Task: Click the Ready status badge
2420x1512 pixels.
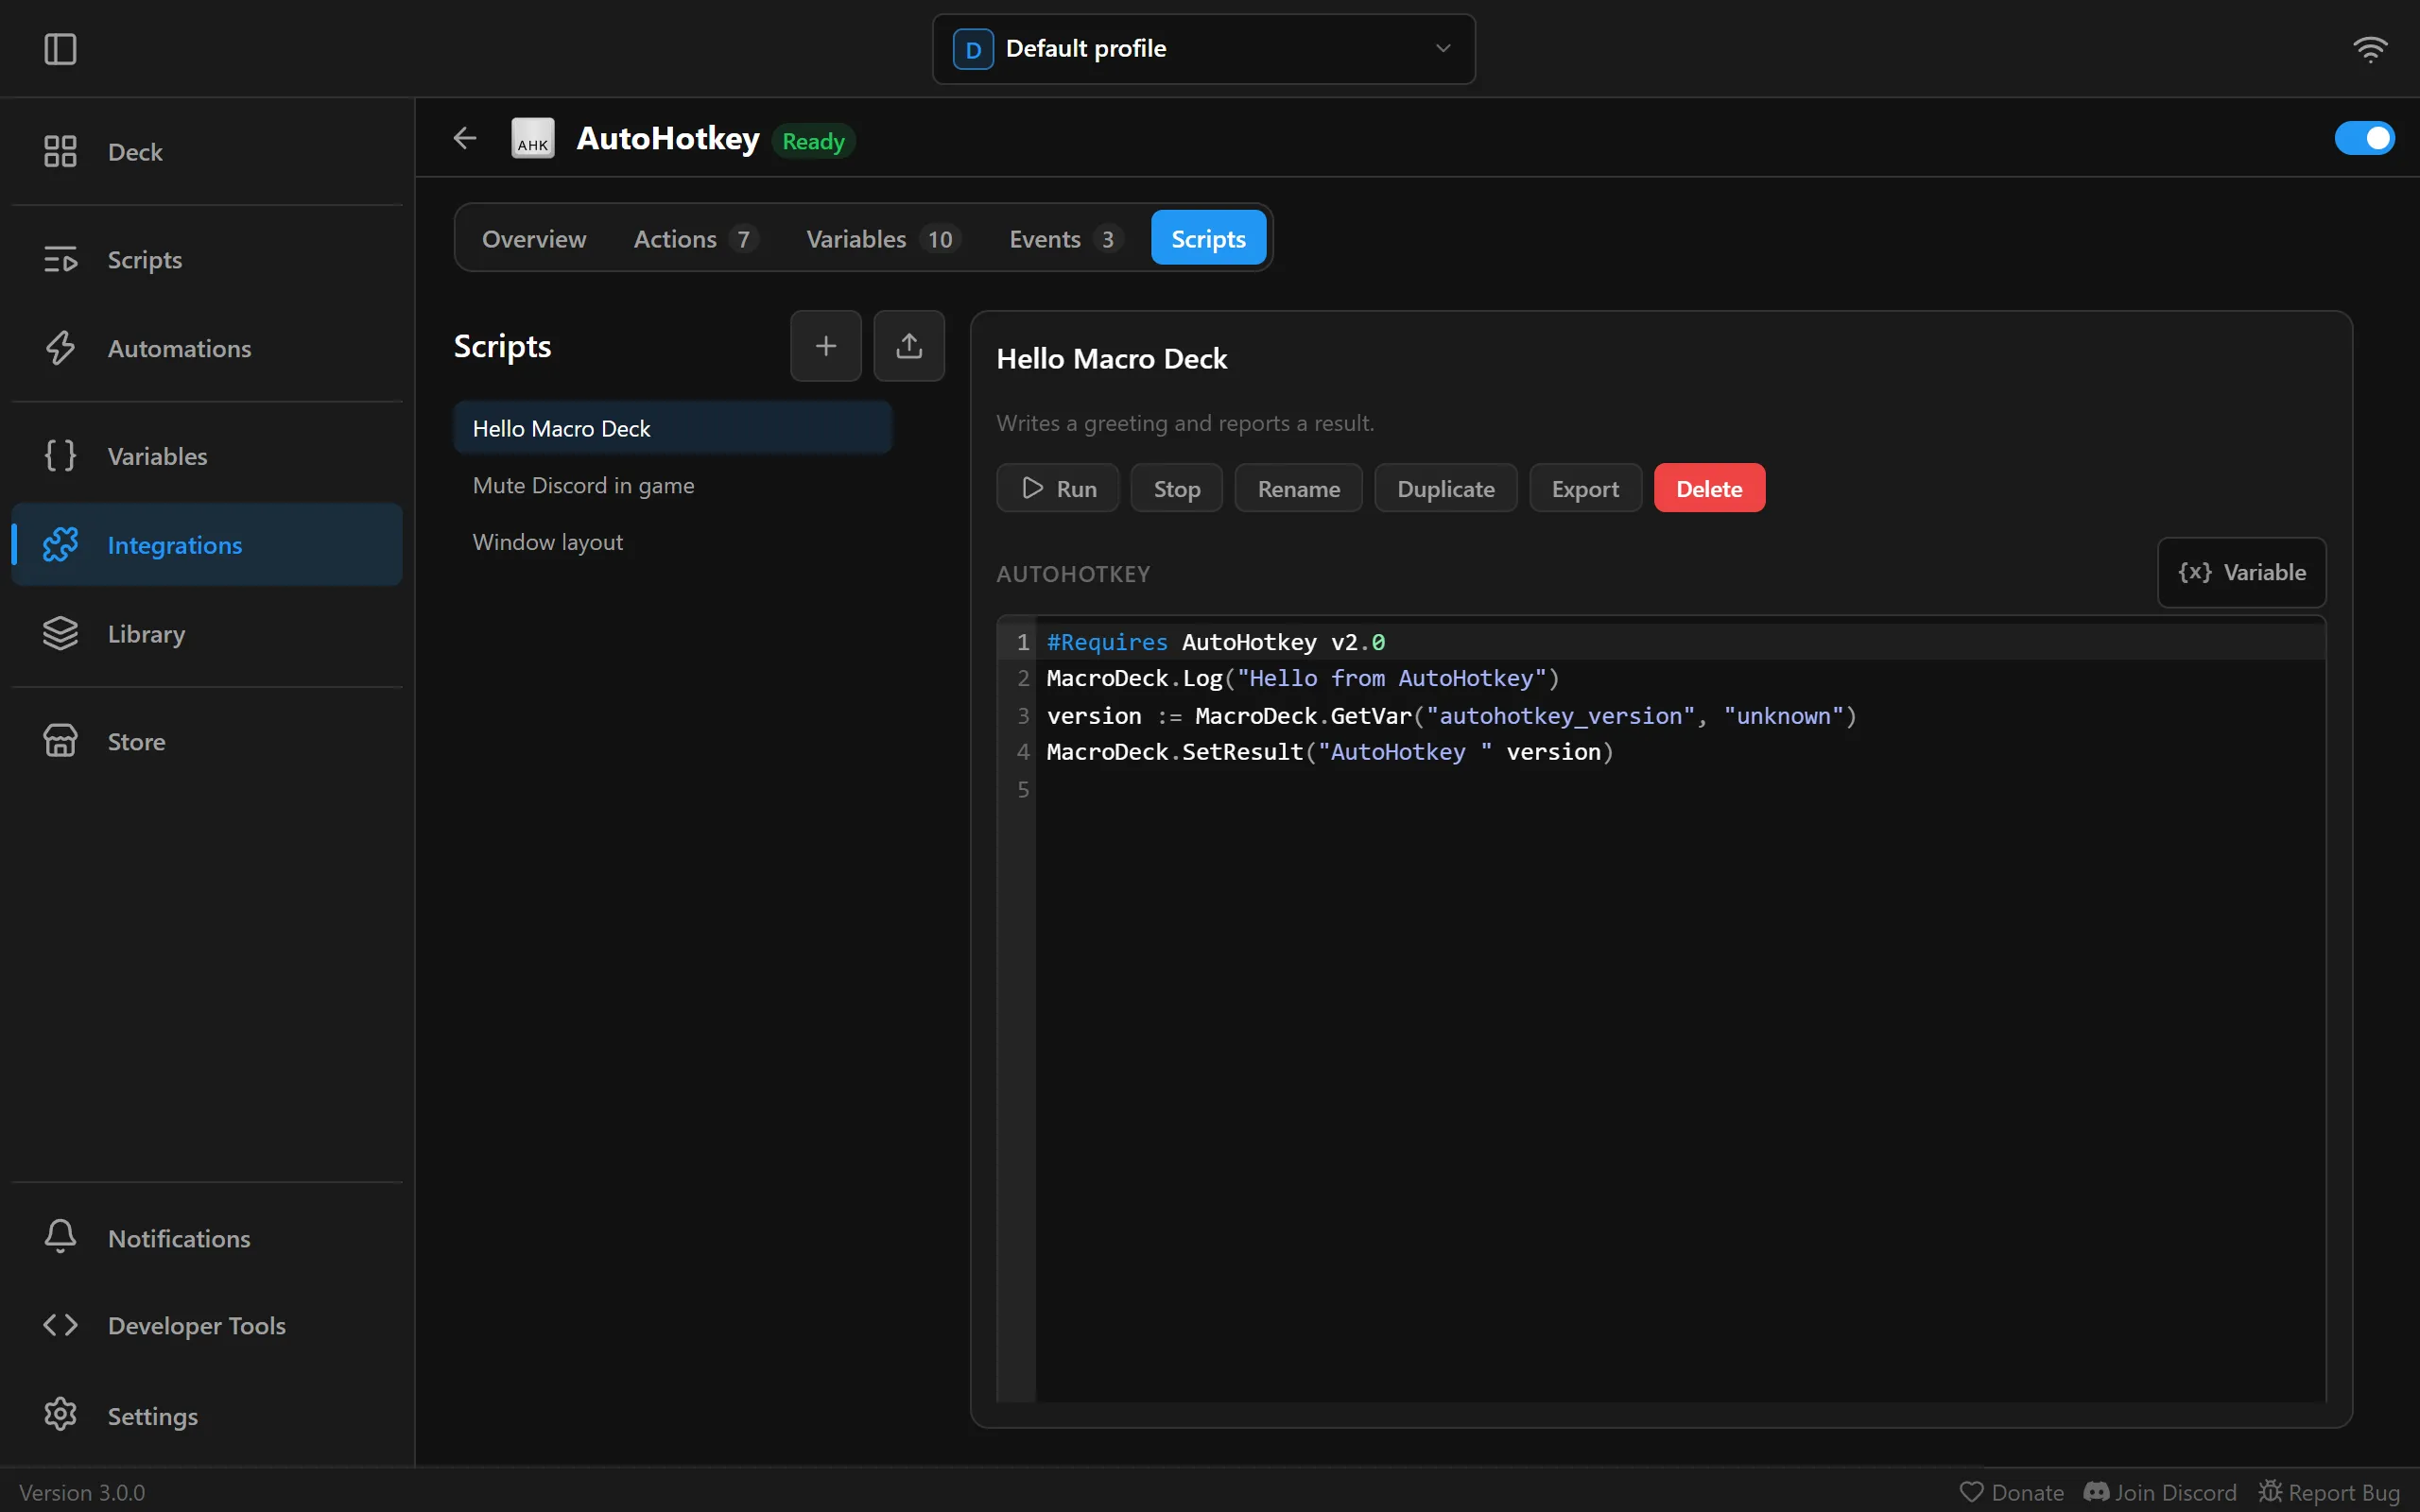Action: [813, 141]
